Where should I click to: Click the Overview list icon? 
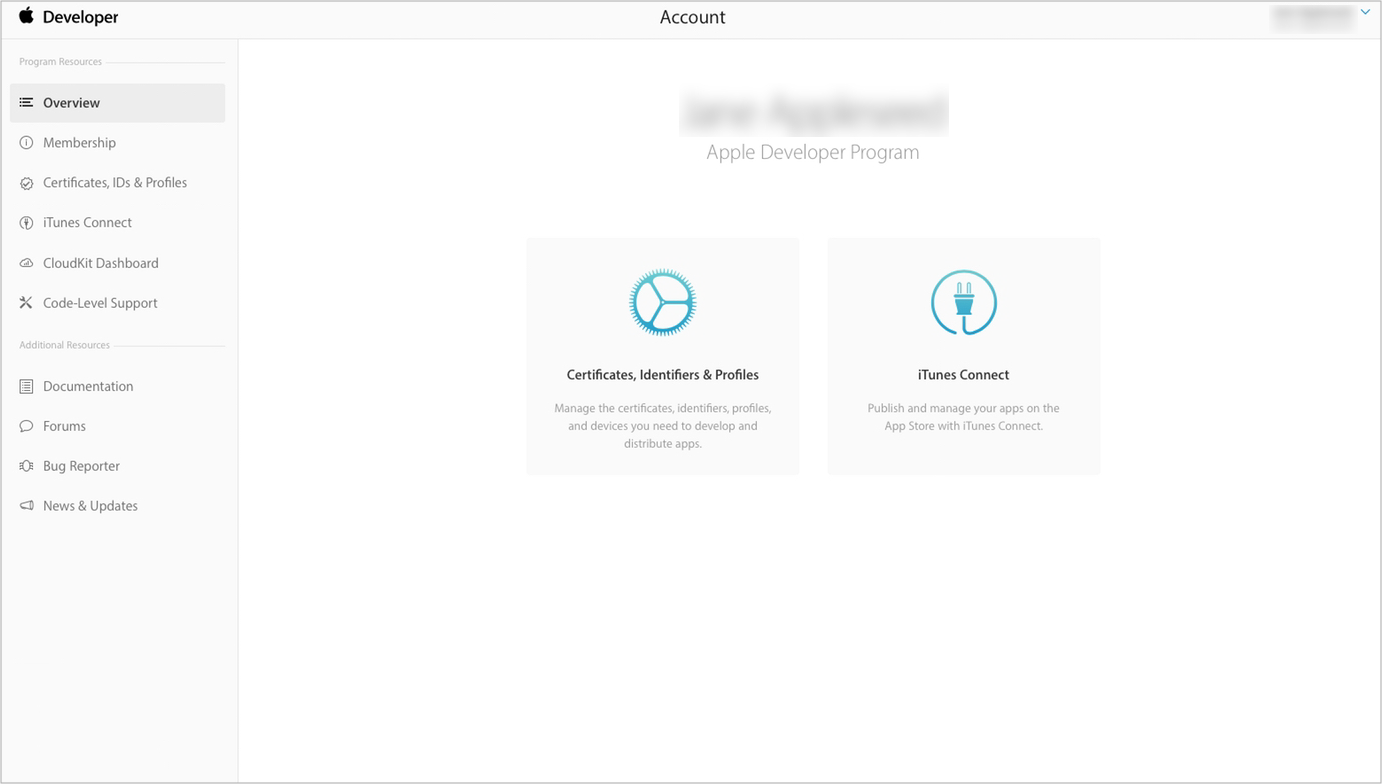26,103
